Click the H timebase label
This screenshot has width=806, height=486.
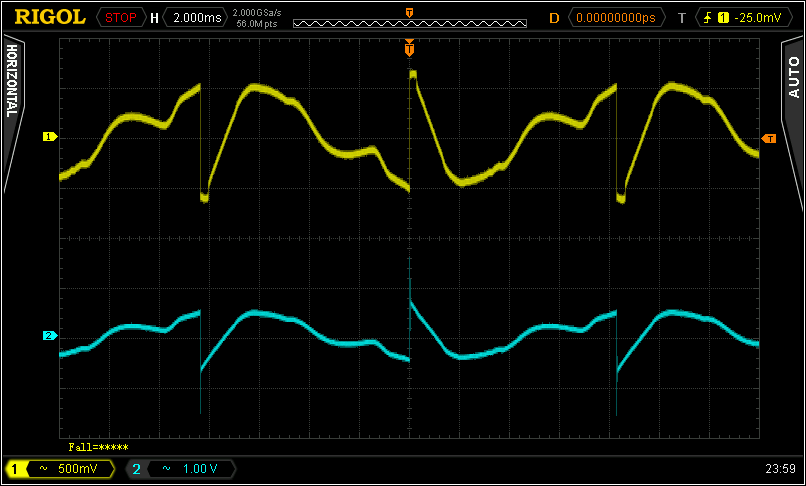click(x=154, y=17)
